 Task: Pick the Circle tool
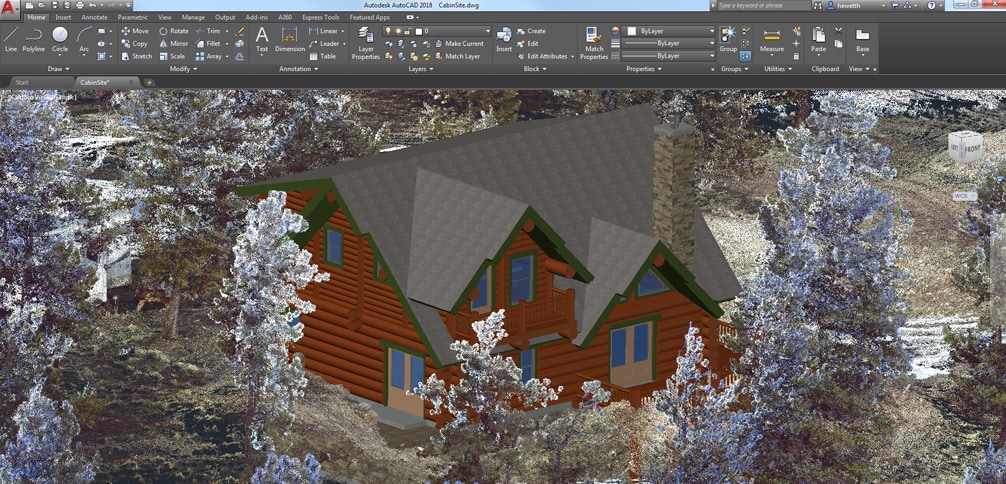click(x=60, y=39)
